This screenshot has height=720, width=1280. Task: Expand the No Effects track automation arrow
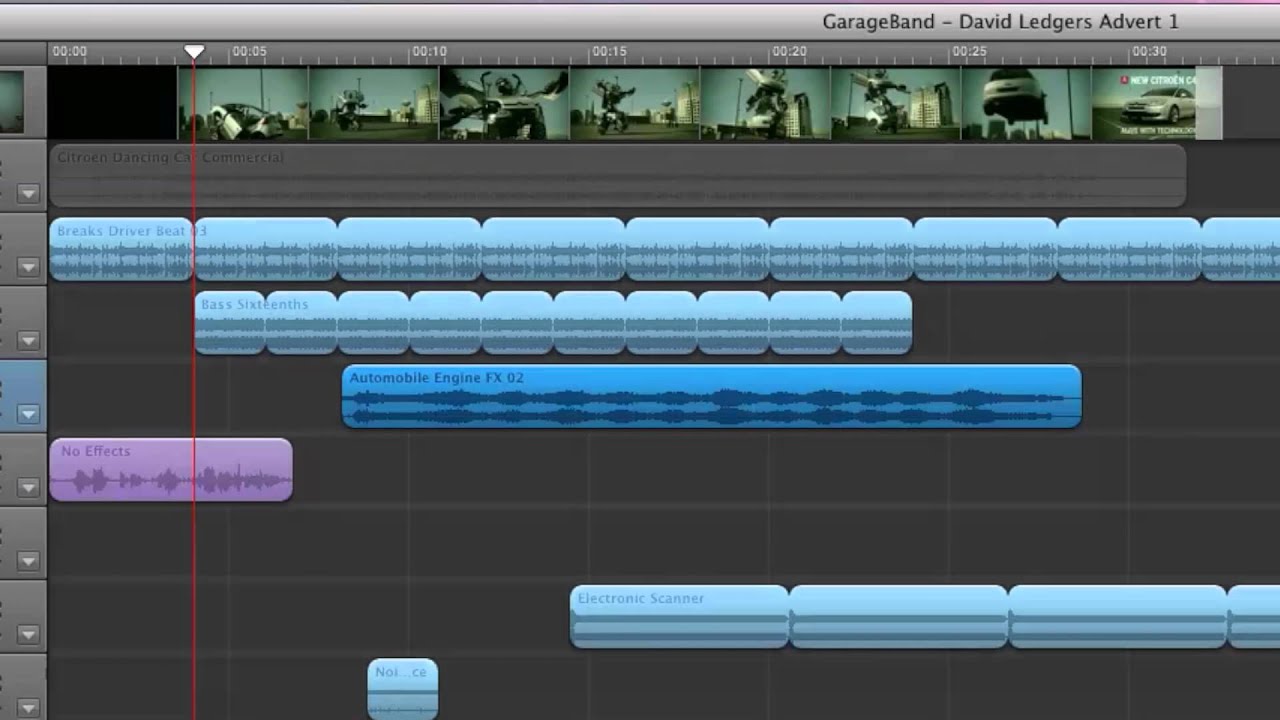tap(28, 488)
